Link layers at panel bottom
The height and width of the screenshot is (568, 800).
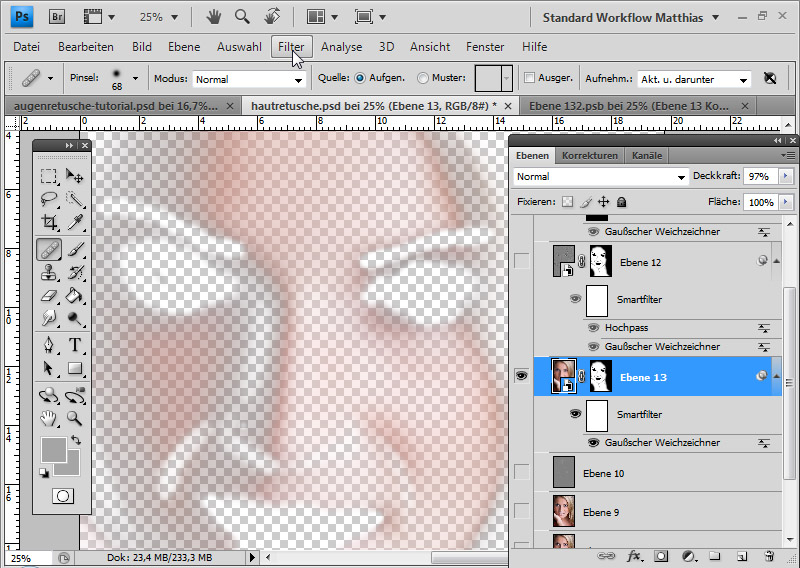tap(606, 556)
